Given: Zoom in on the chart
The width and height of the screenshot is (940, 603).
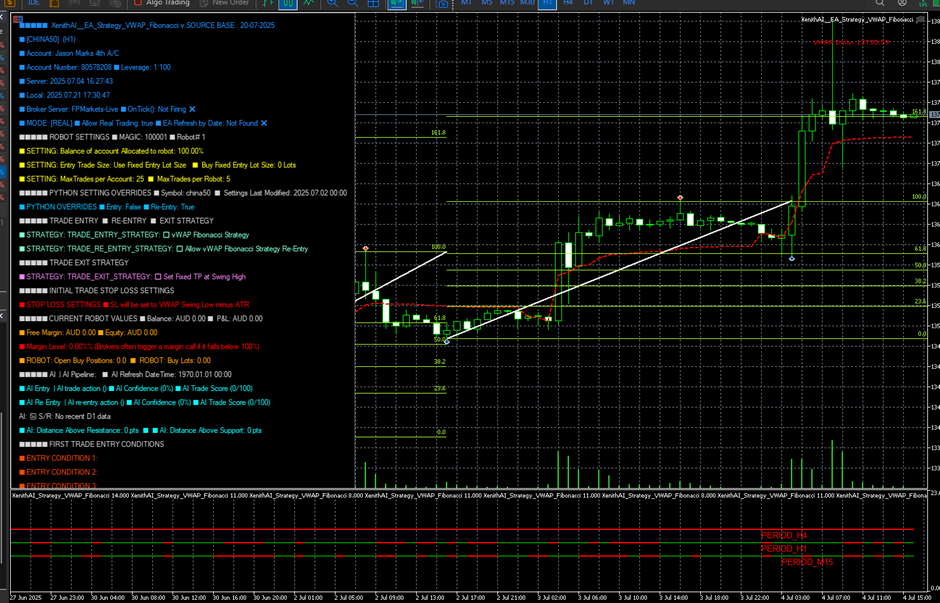Looking at the screenshot, I should (332, 3).
